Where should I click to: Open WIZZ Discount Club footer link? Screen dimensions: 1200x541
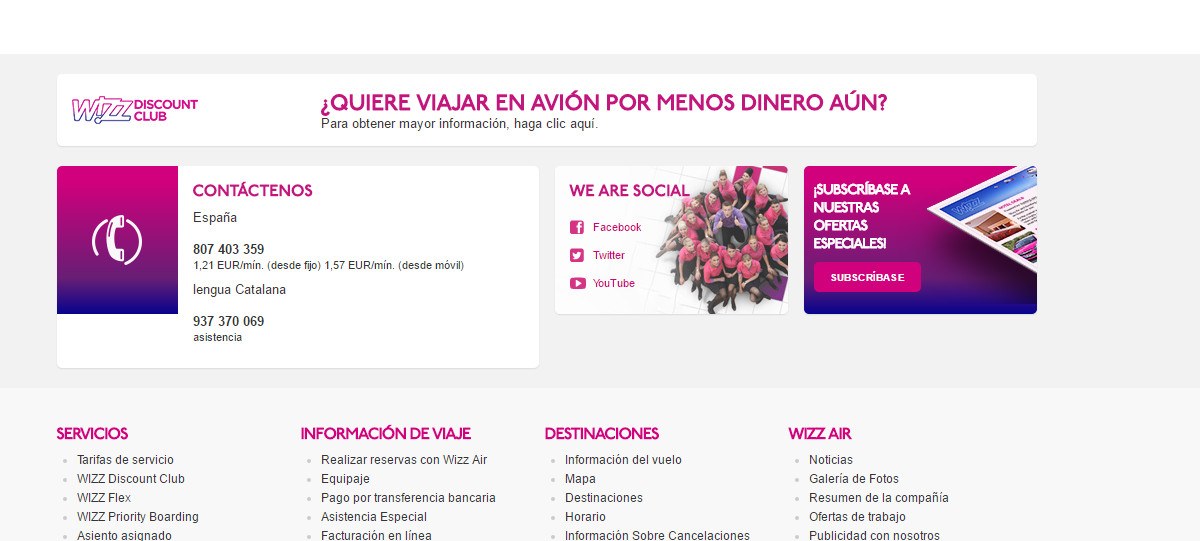point(131,479)
